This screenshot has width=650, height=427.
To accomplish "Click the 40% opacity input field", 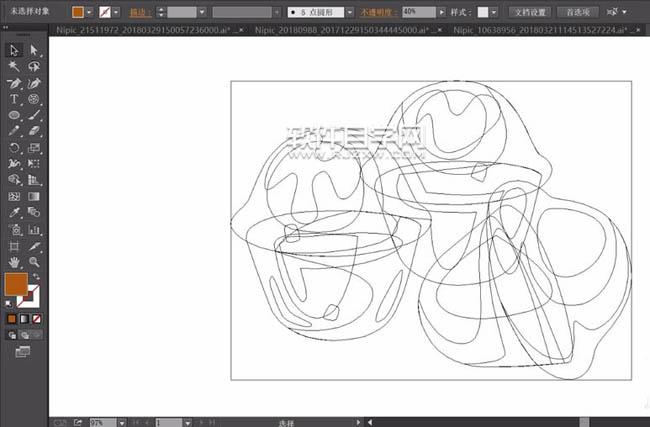I will click(411, 12).
